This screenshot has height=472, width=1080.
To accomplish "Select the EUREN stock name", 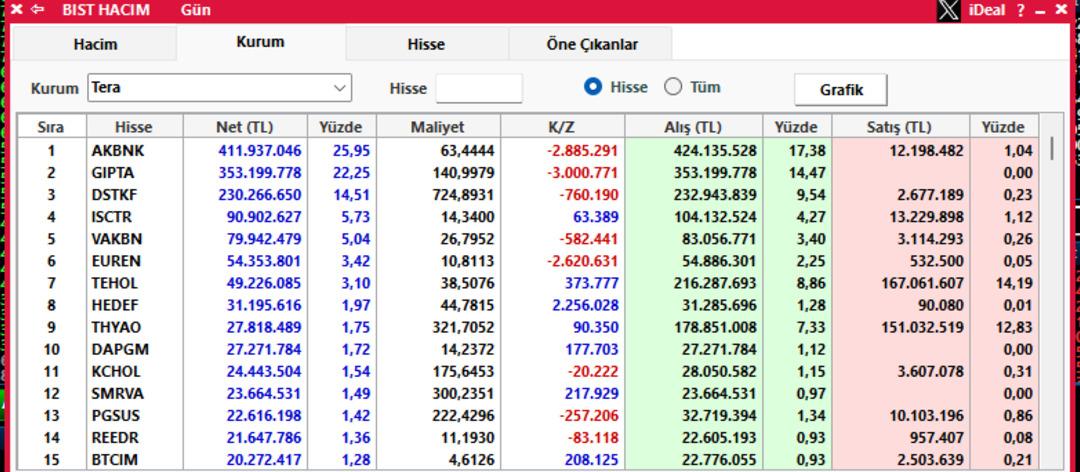I will tap(116, 261).
